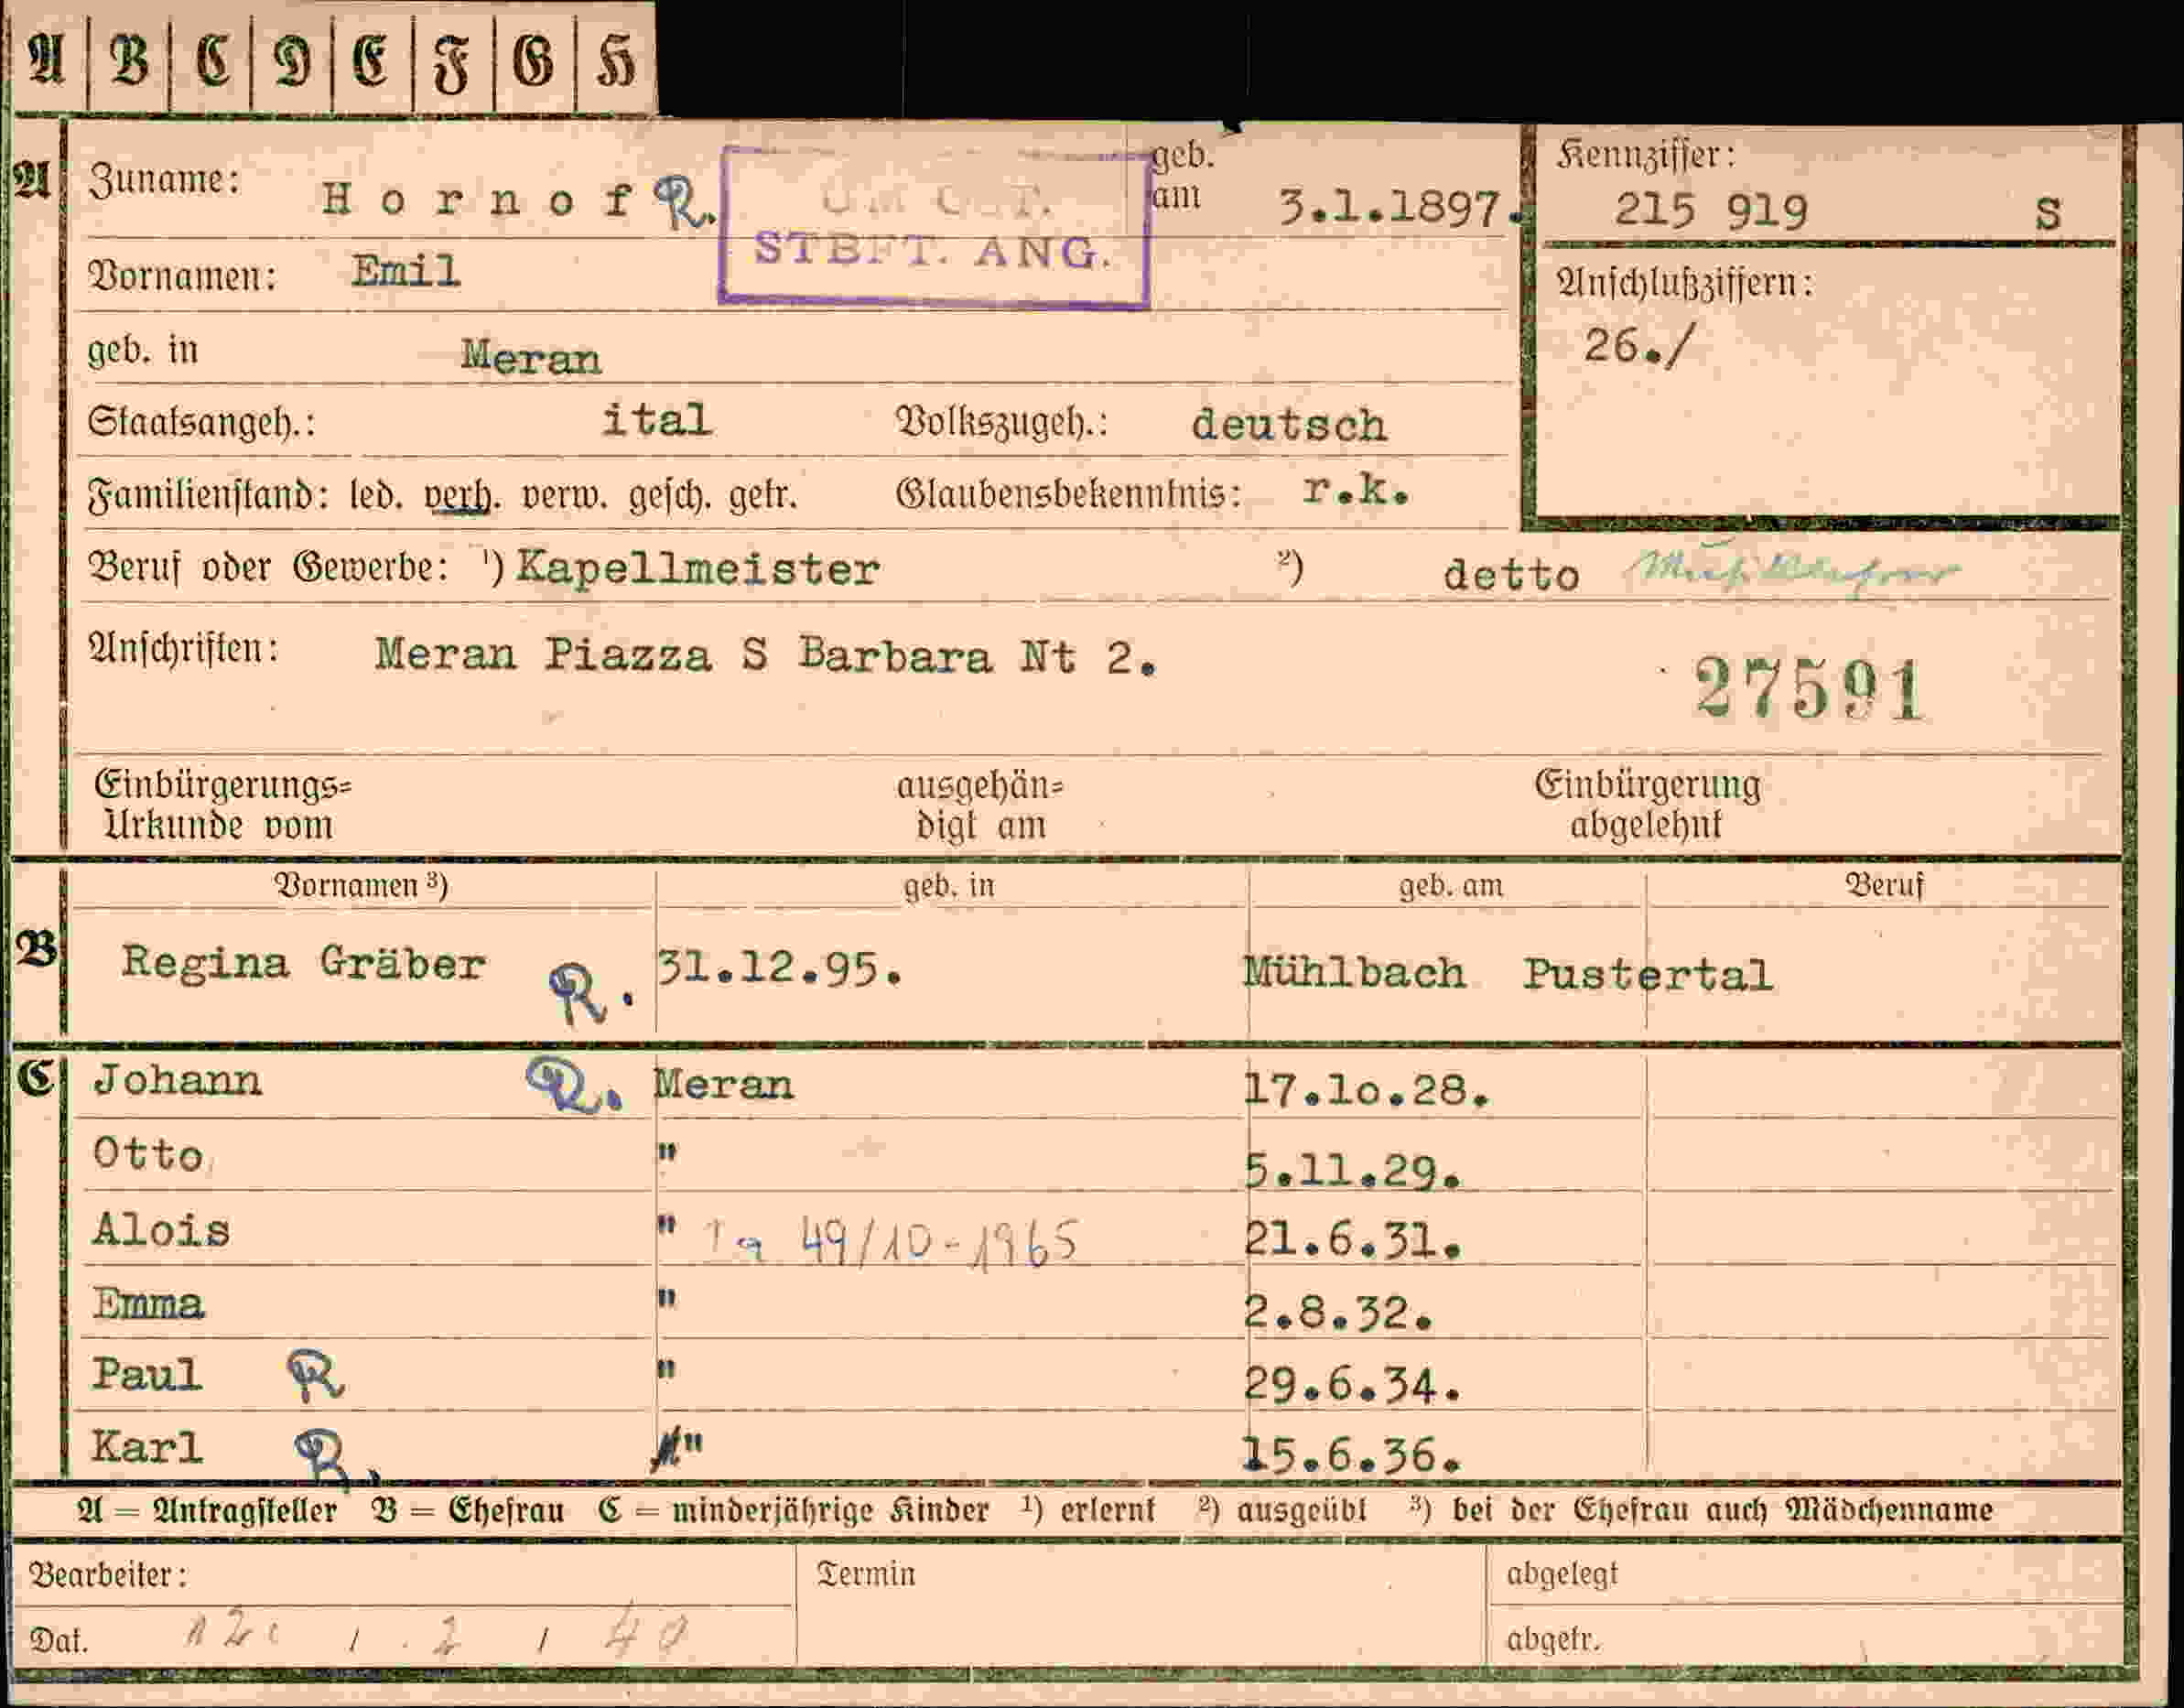Click the child name "Paul"
The image size is (2184, 1708).
(x=147, y=1374)
